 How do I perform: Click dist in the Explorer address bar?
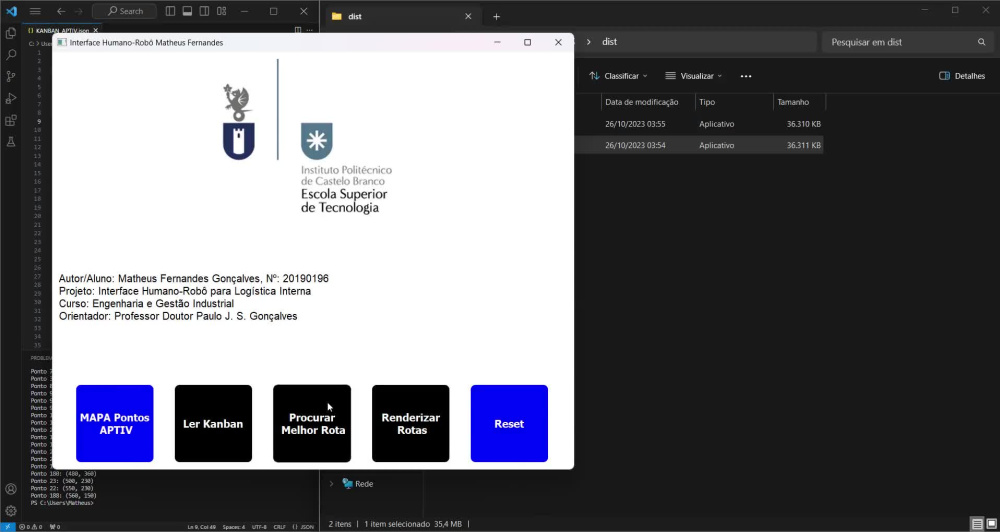(x=610, y=41)
